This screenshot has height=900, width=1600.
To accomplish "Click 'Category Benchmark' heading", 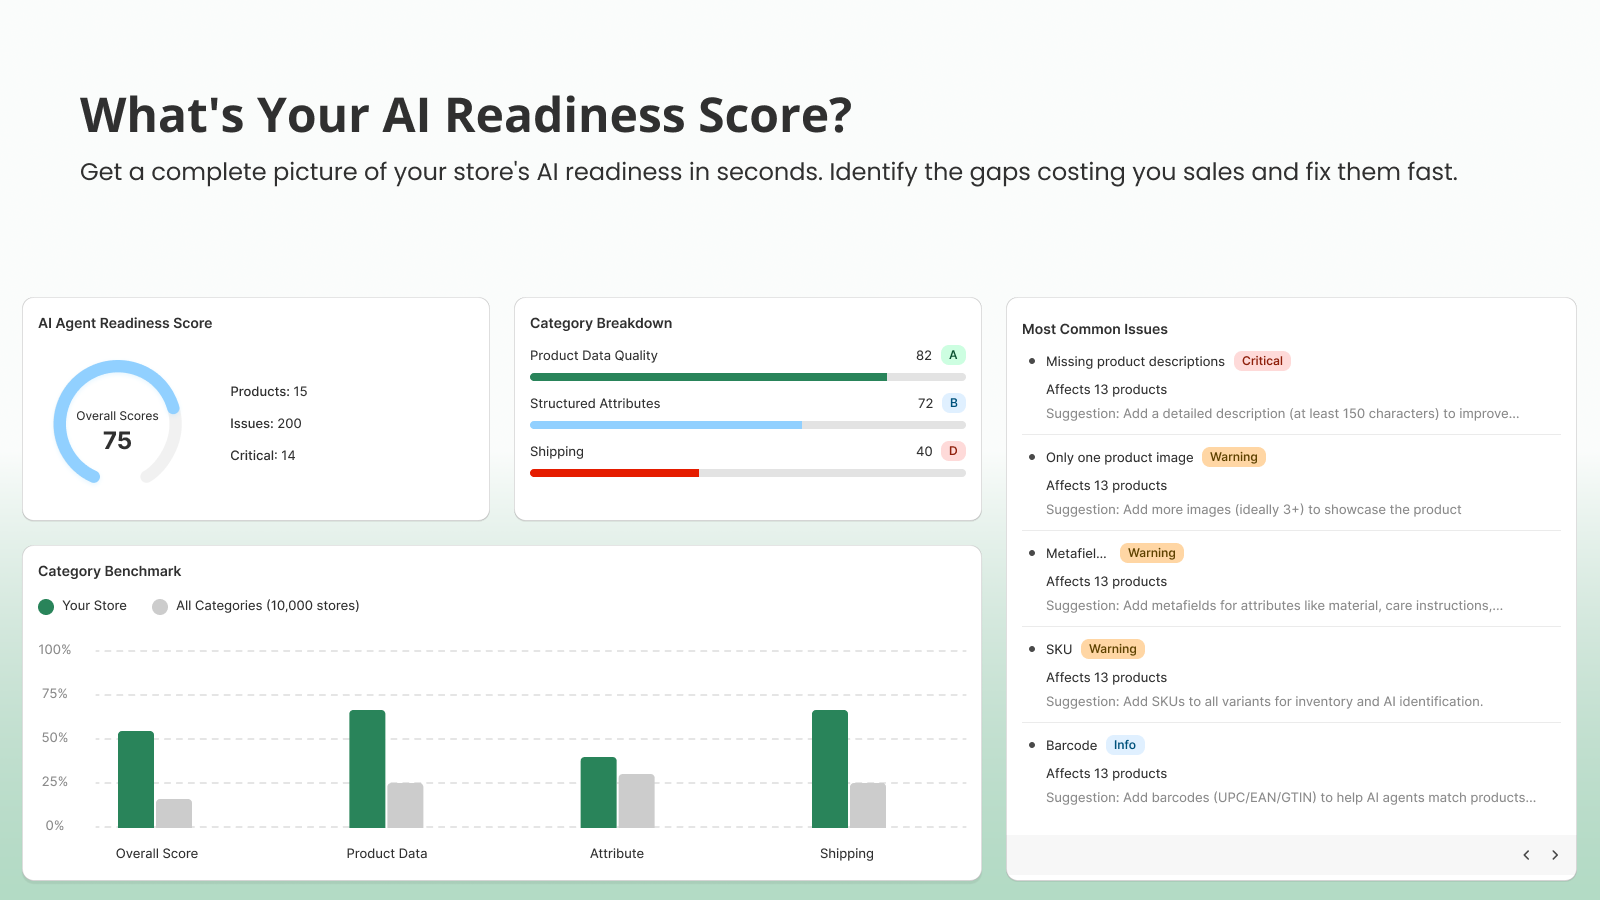I will pos(110,572).
